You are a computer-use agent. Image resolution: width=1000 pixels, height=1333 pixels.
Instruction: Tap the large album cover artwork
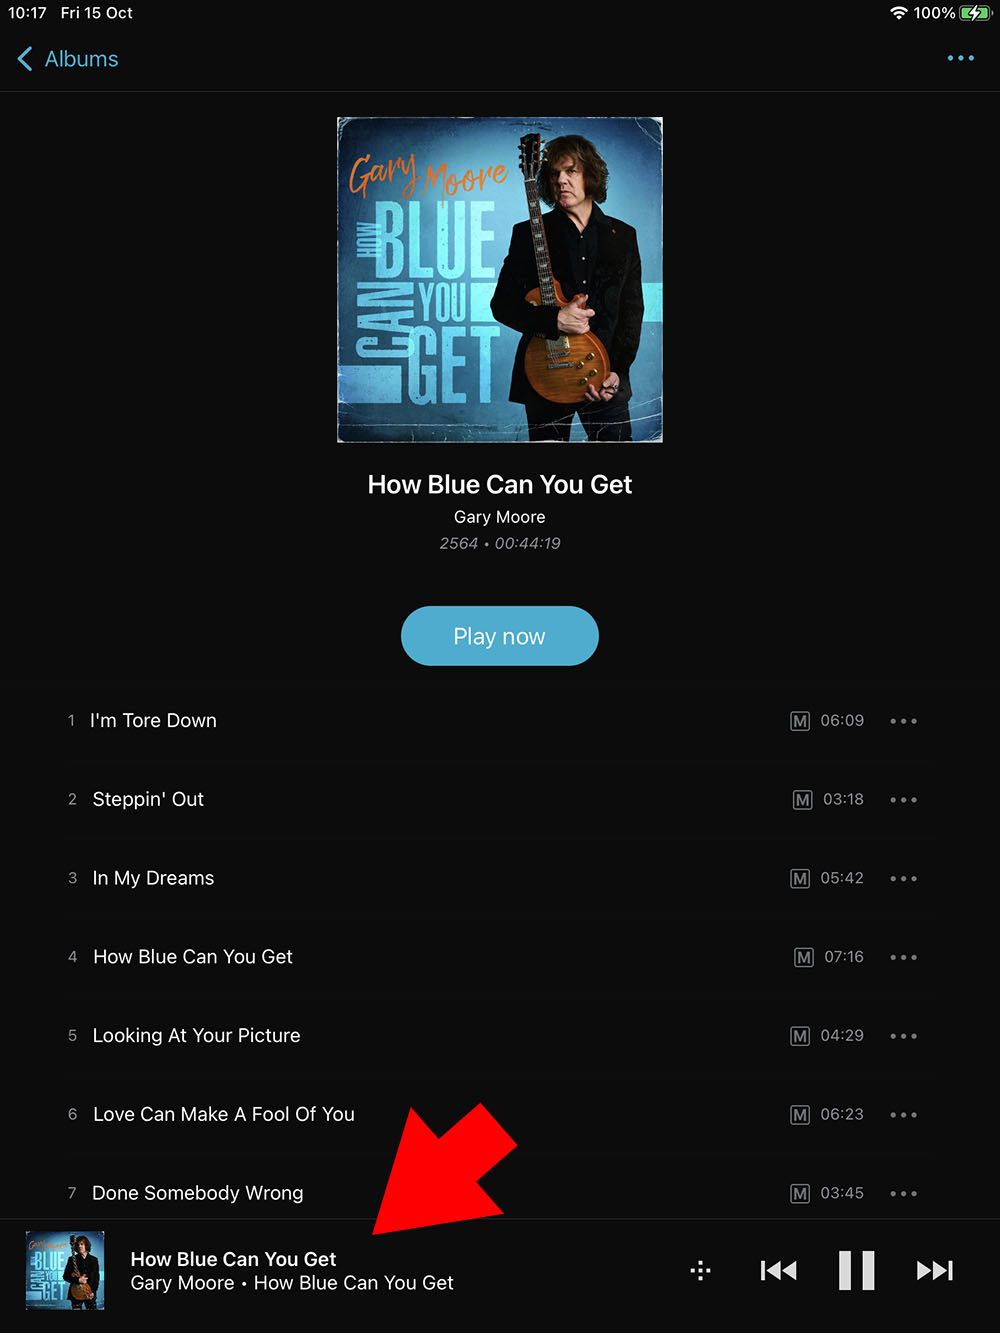pos(500,280)
